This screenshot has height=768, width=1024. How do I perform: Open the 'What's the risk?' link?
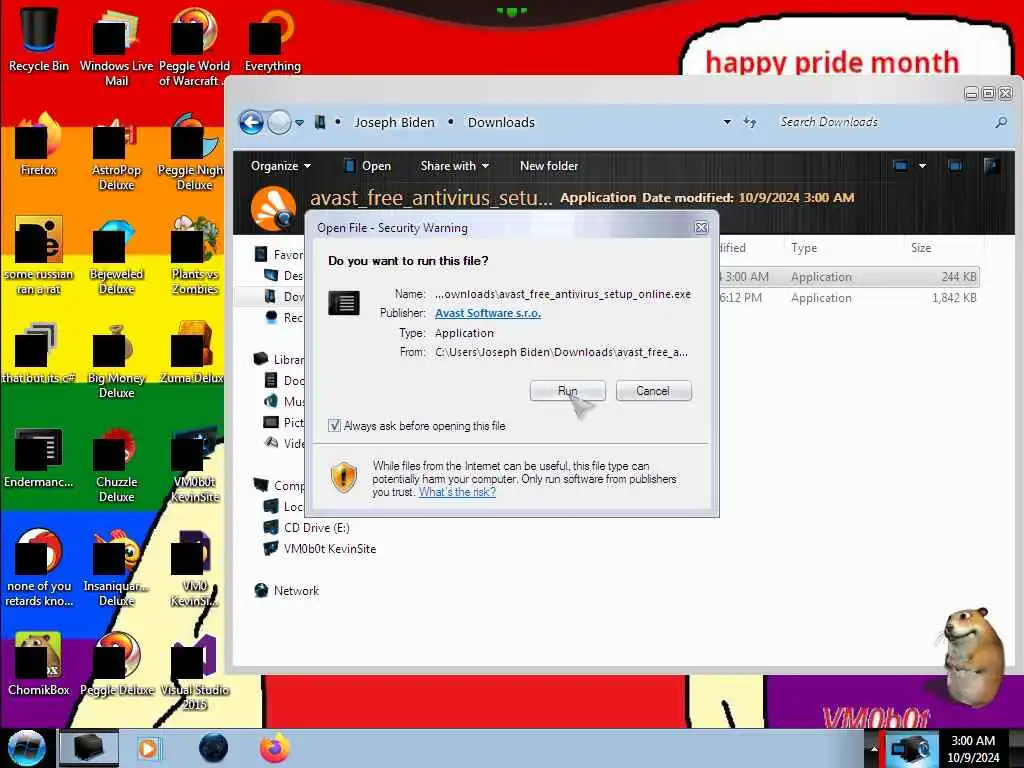coord(457,492)
